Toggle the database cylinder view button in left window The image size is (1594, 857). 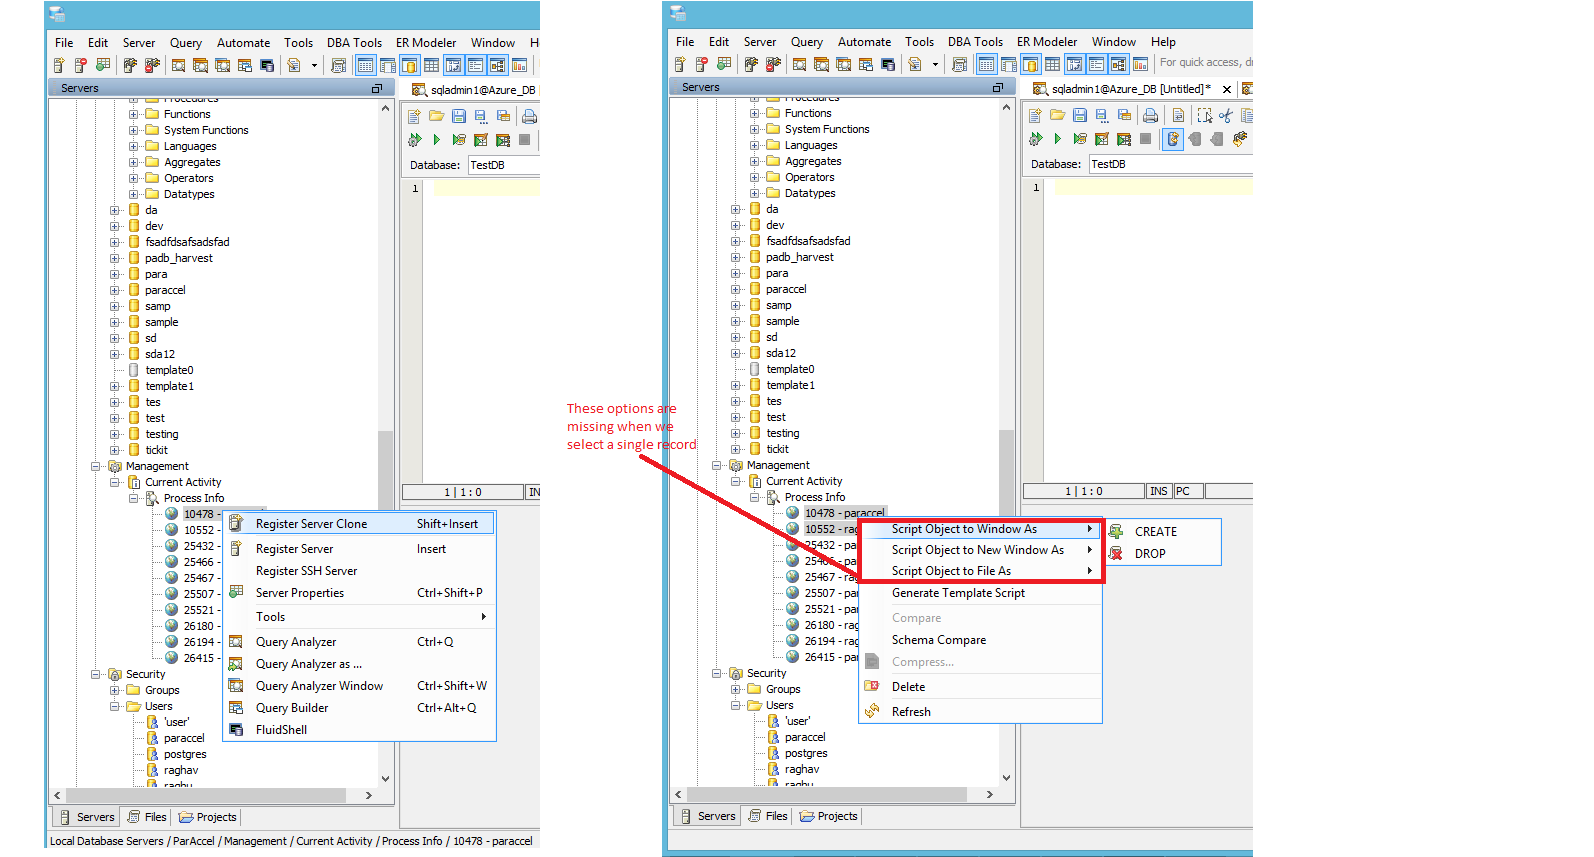pyautogui.click(x=409, y=65)
